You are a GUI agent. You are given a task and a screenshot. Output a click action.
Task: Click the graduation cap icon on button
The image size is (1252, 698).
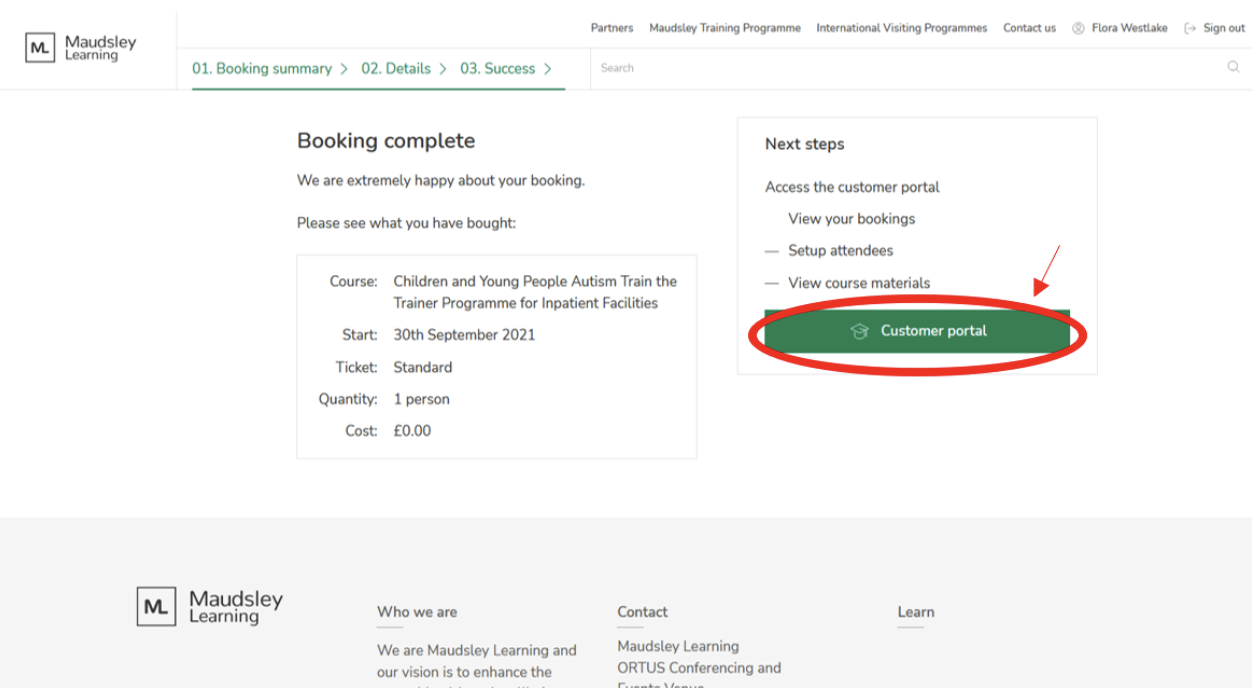tap(859, 331)
